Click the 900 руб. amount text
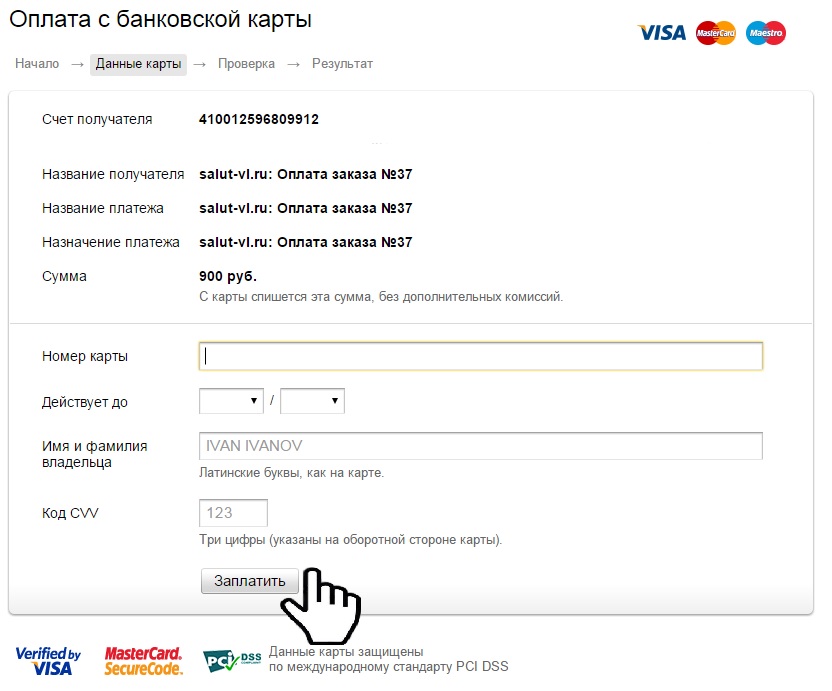The image size is (832, 691). coord(228,277)
